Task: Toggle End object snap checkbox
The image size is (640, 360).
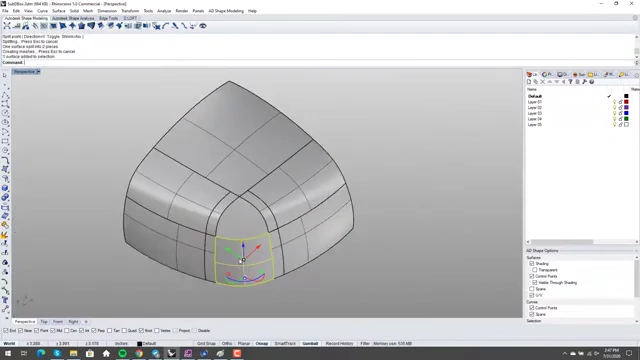Action: (6, 331)
